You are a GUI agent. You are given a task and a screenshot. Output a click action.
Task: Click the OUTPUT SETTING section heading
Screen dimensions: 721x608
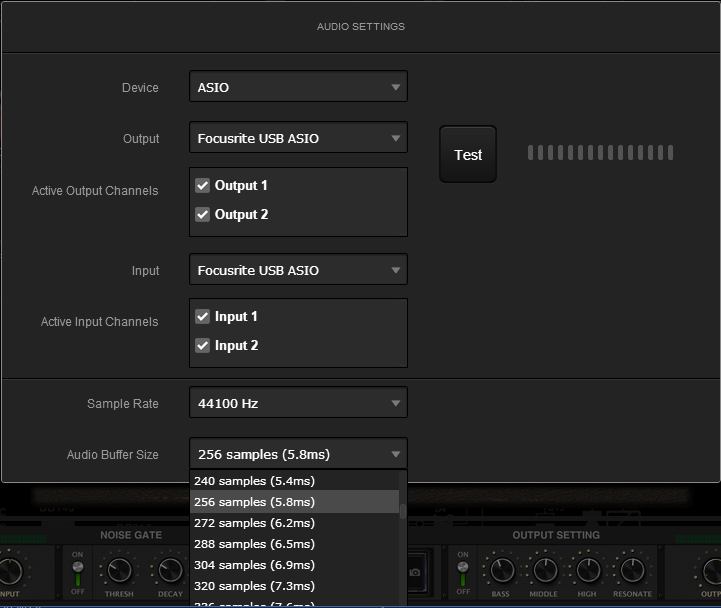[556, 535]
